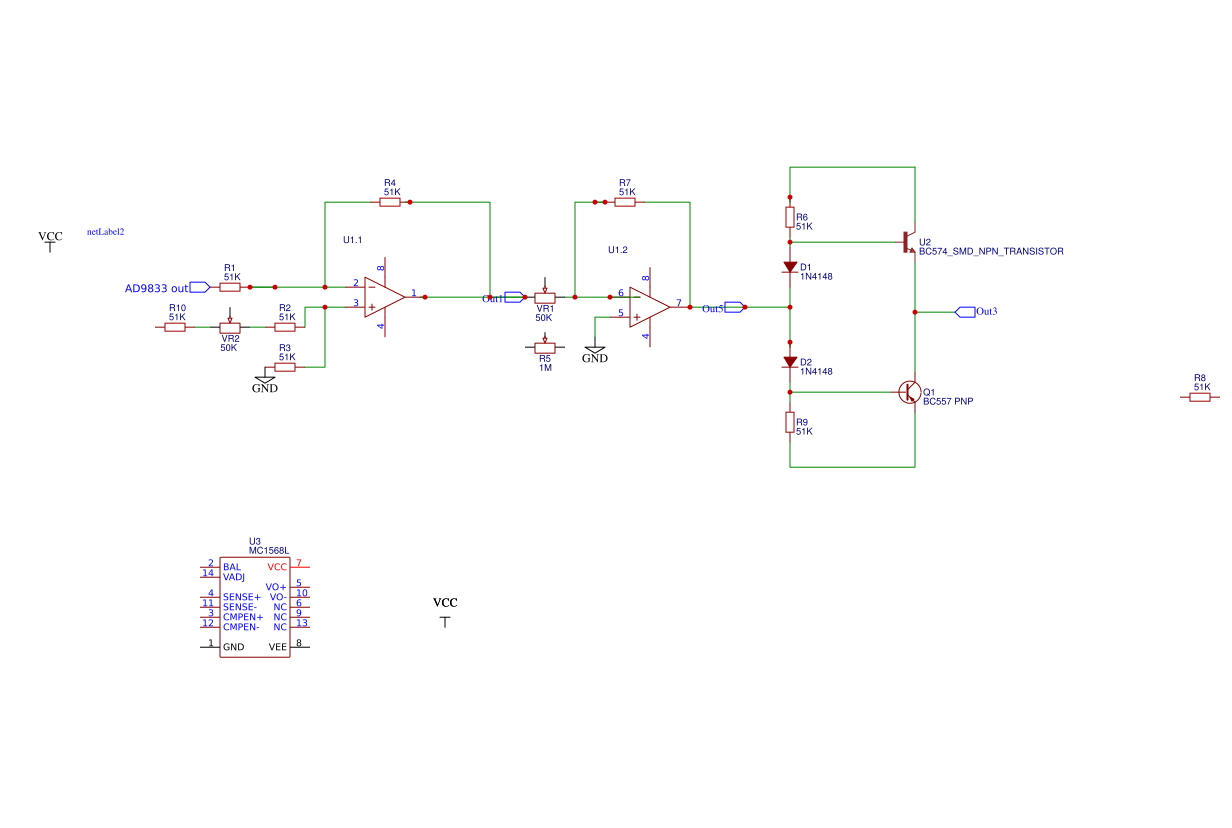Click the 50K value under VR1
Image resolution: width=1232 pixels, height=828 pixels.
pos(544,318)
